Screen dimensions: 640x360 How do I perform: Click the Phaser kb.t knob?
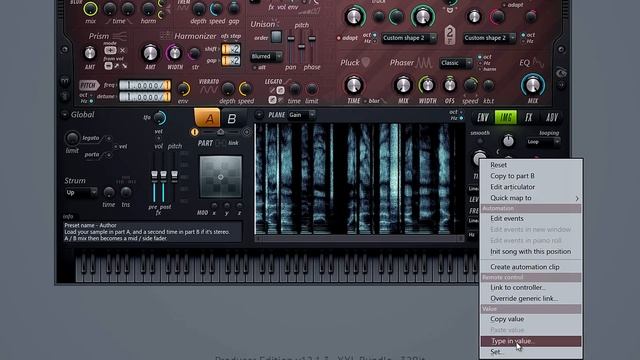pyautogui.click(x=488, y=85)
